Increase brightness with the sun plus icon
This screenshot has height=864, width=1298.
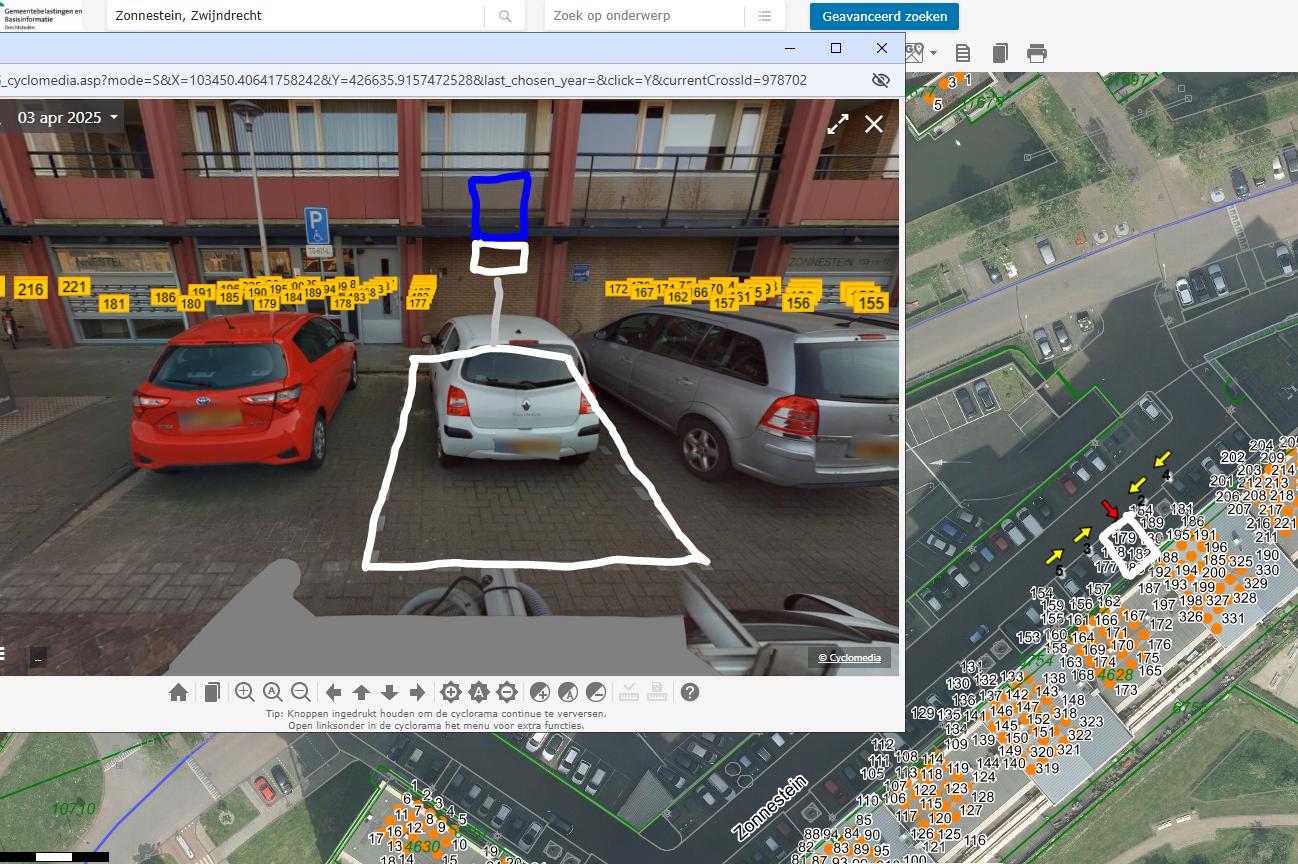click(451, 692)
